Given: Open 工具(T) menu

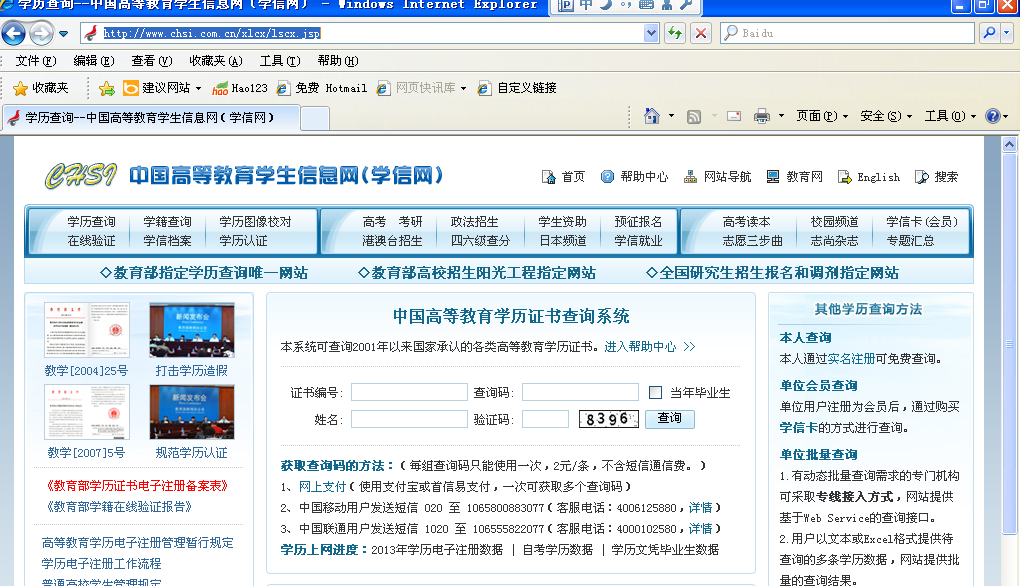Looking at the screenshot, I should 280,60.
